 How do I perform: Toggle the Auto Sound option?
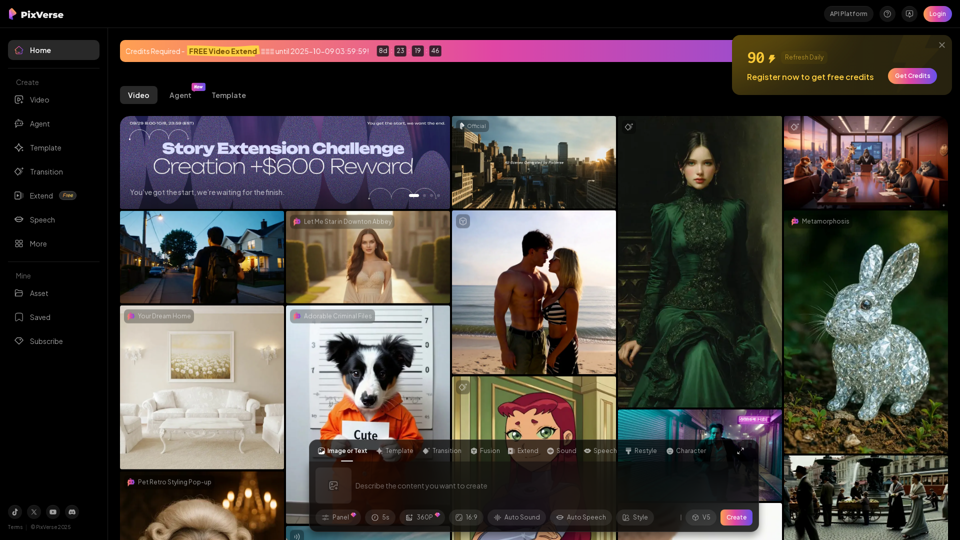[516, 517]
